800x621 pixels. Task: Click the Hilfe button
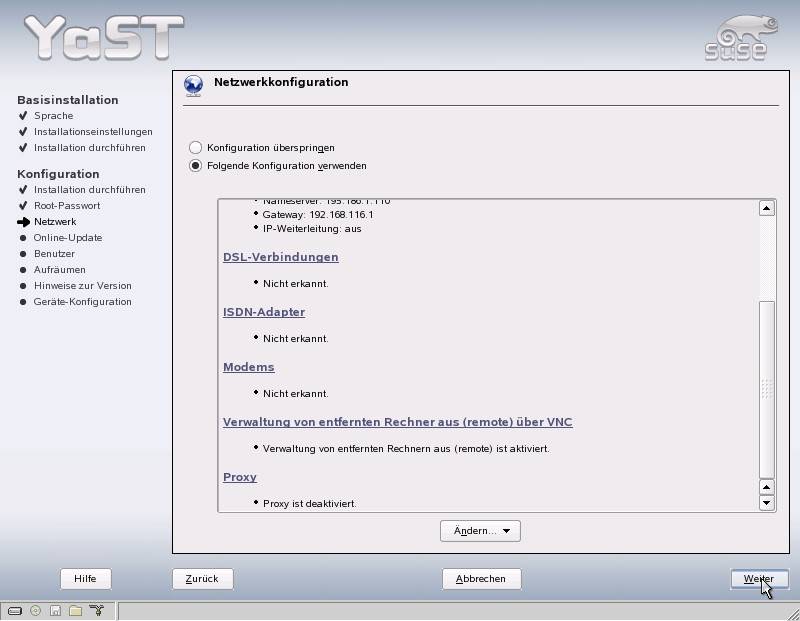pos(85,579)
